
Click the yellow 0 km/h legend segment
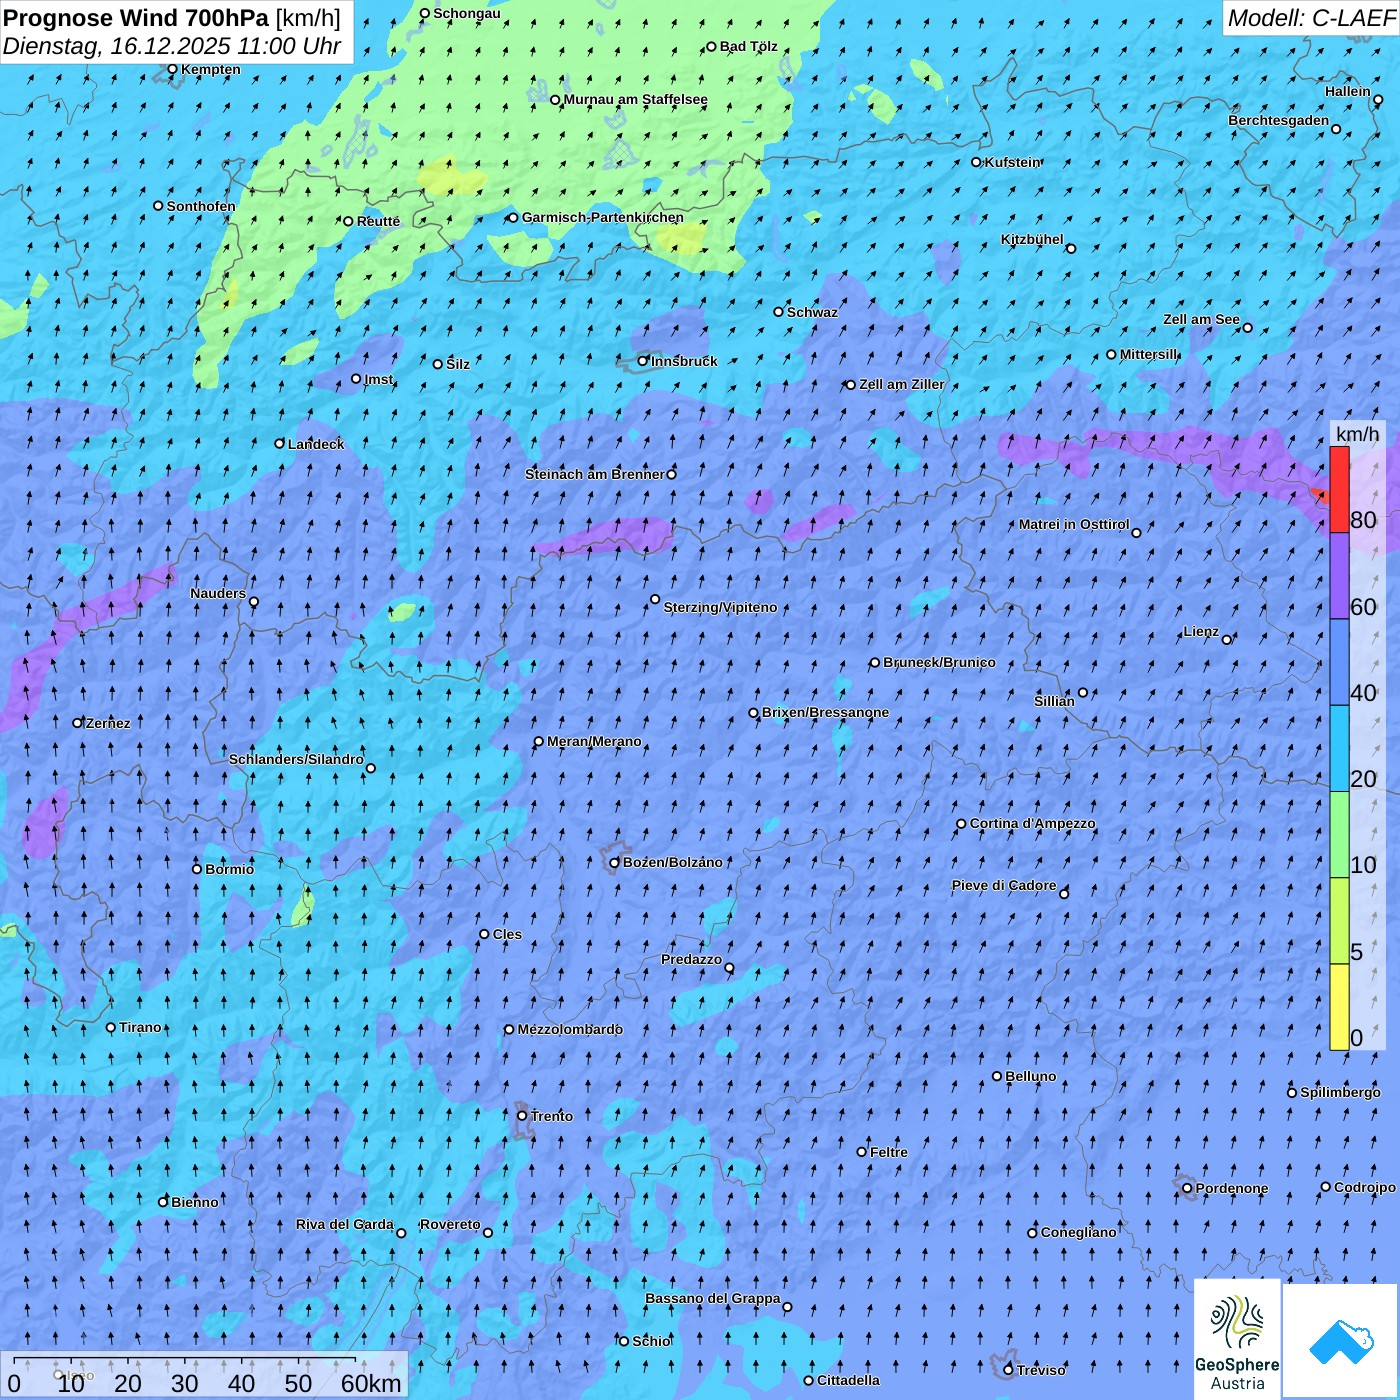[1339, 1007]
